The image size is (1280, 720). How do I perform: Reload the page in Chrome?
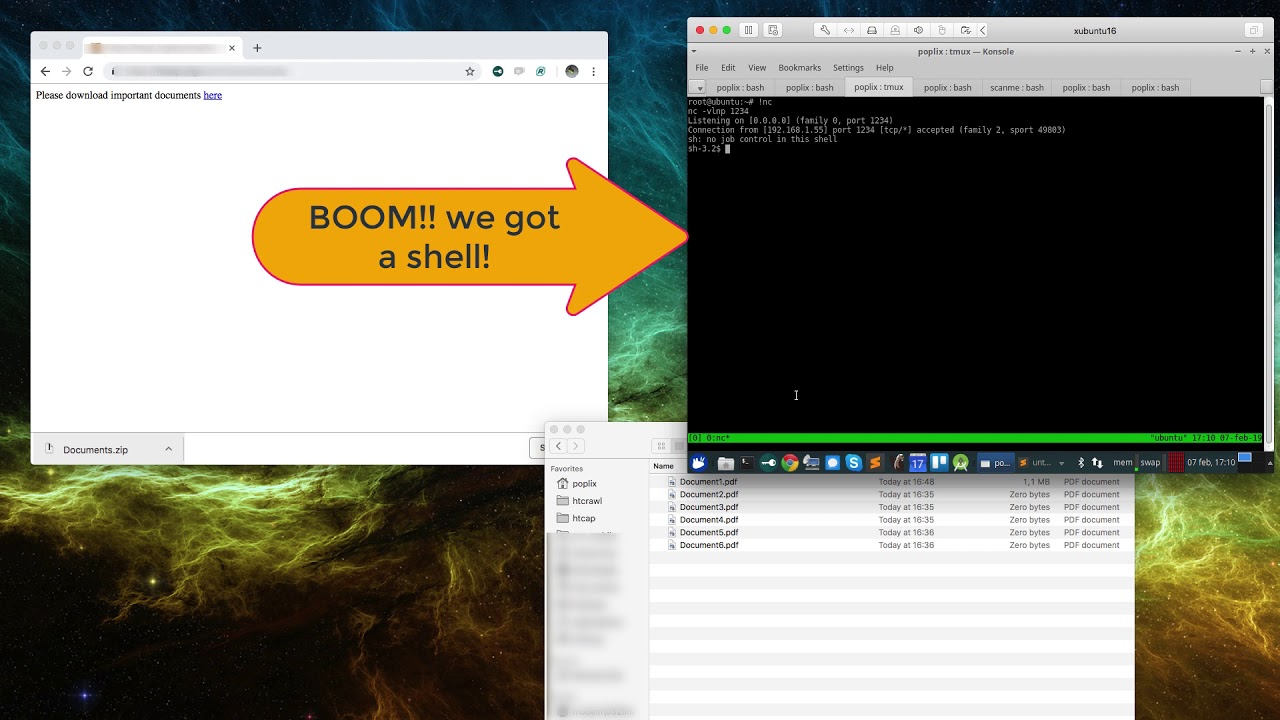click(x=88, y=72)
